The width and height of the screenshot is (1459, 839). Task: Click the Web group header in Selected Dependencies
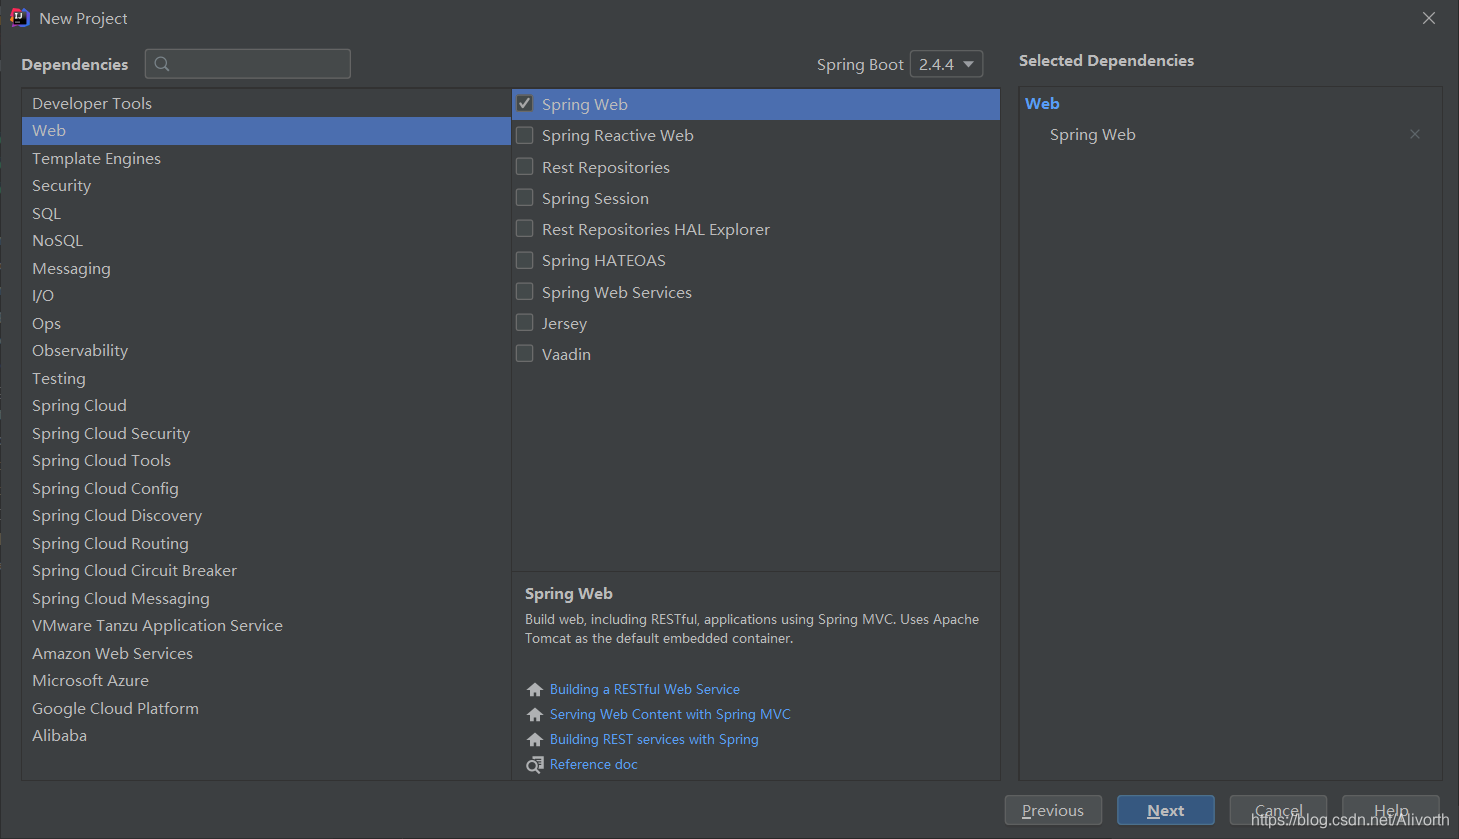pyautogui.click(x=1042, y=103)
